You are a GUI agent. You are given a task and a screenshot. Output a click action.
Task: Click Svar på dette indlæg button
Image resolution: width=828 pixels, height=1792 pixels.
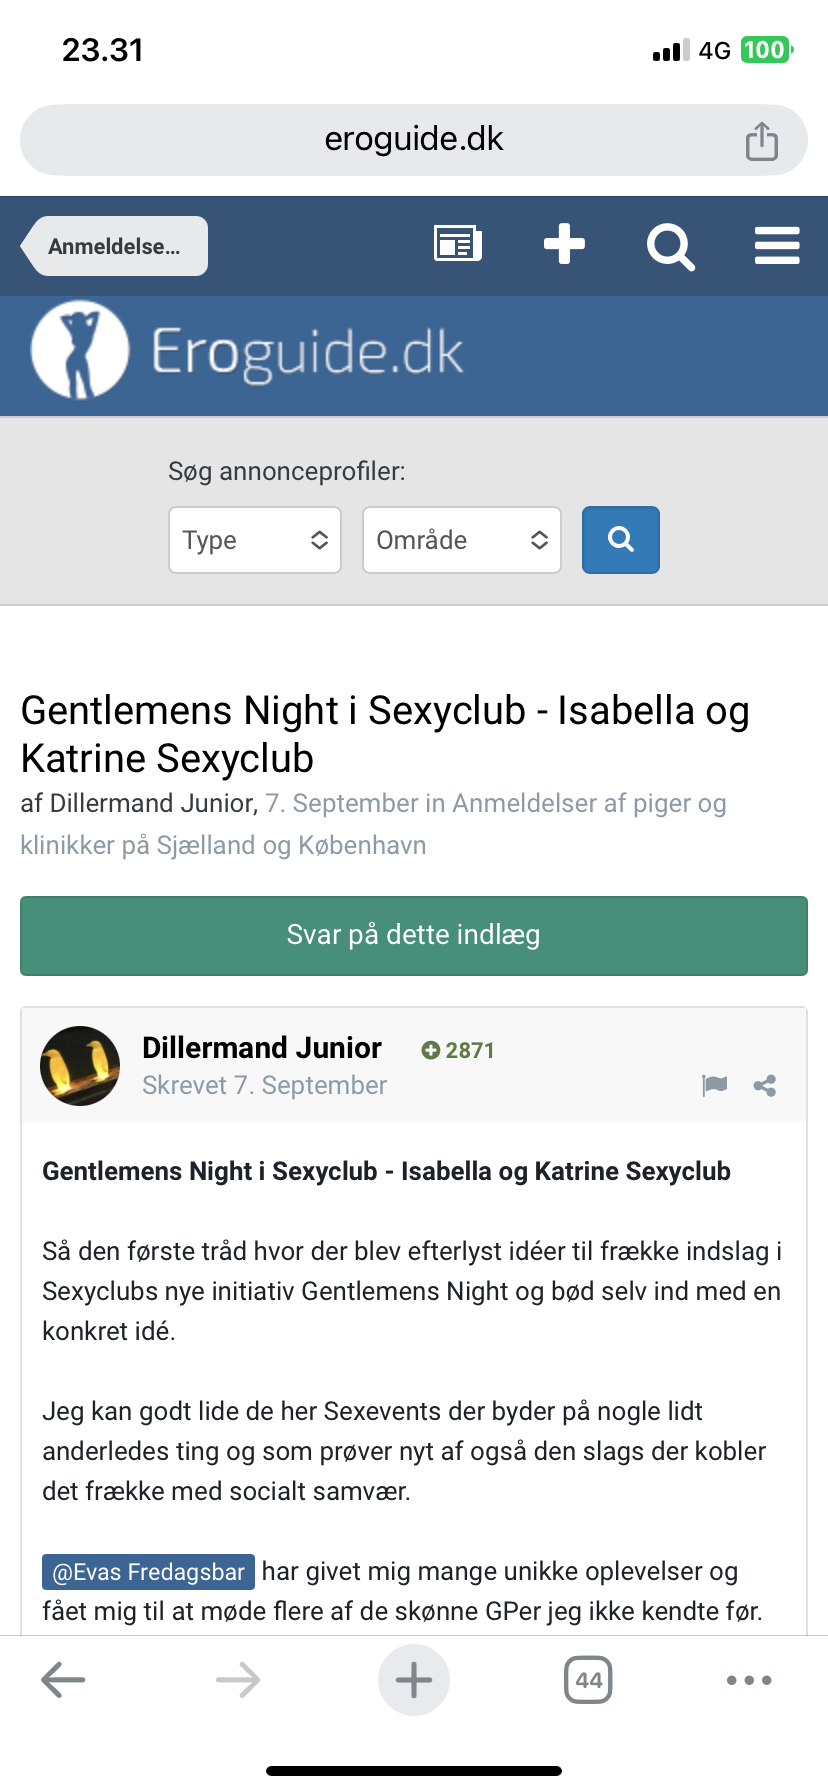[414, 935]
